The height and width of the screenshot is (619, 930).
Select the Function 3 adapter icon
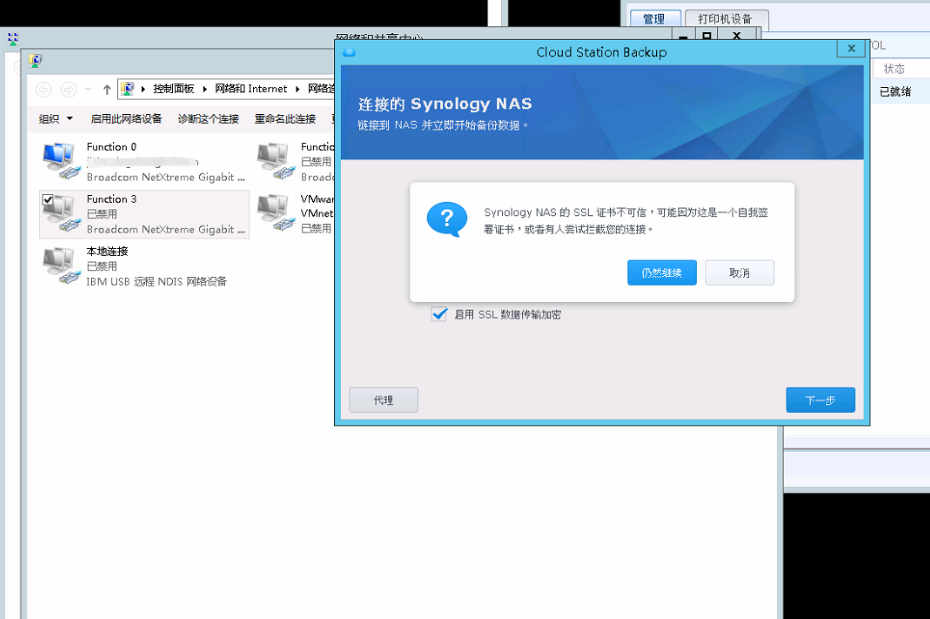[59, 214]
